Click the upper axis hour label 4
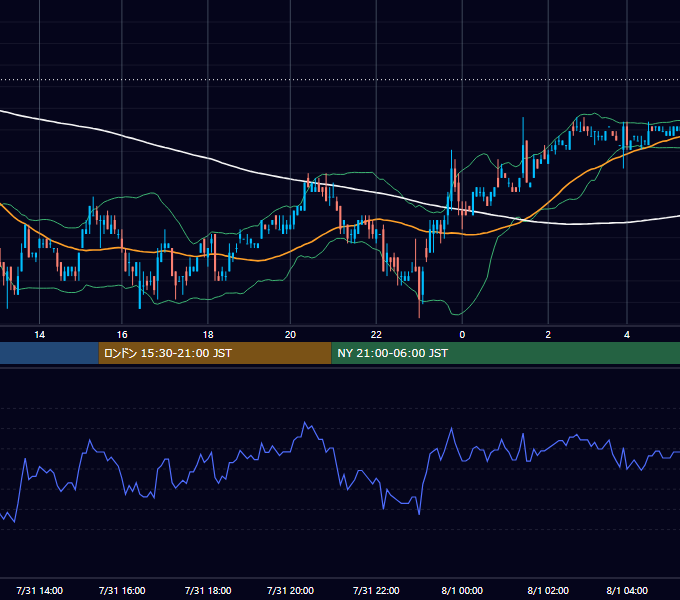 [627, 335]
